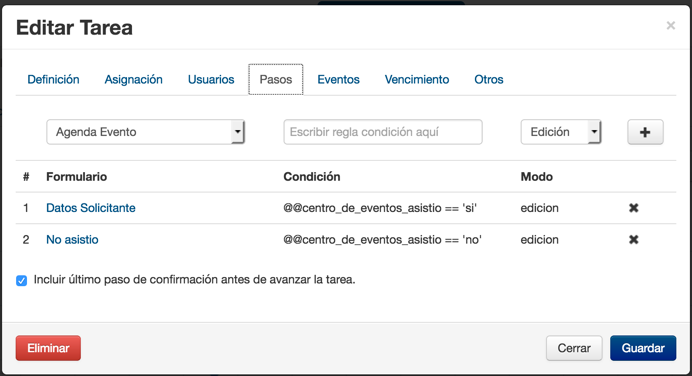This screenshot has height=376, width=692.
Task: Open the Vencimiento tab
Action: pos(417,79)
